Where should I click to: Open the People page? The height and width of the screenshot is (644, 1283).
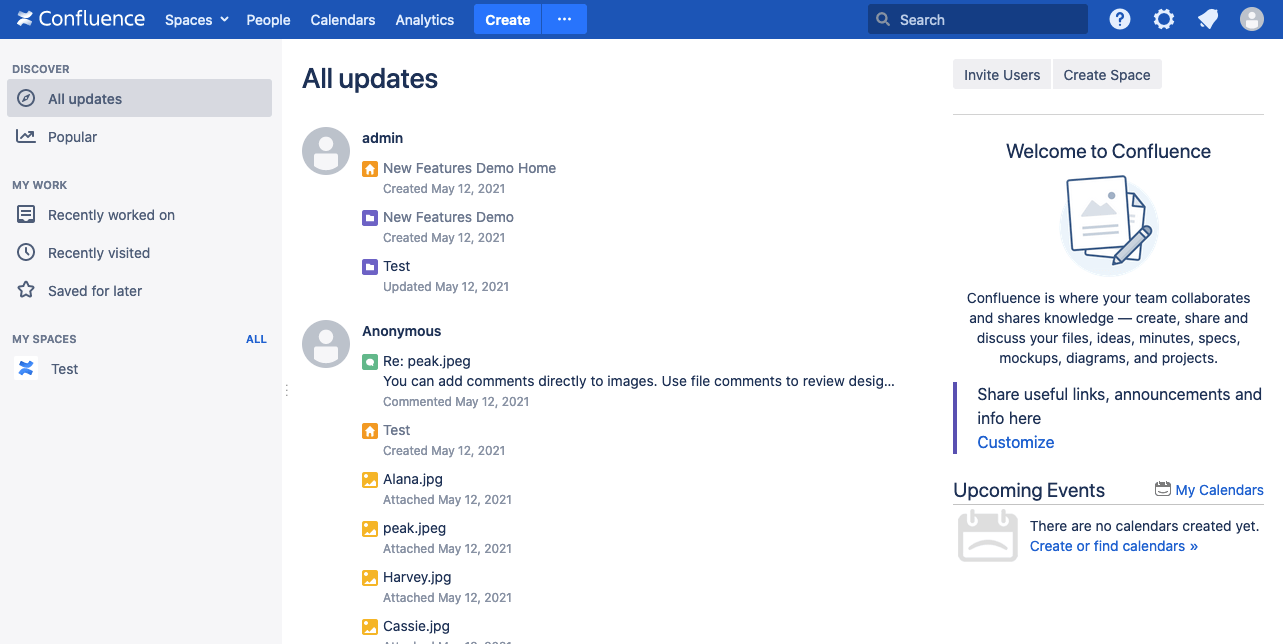(x=268, y=19)
